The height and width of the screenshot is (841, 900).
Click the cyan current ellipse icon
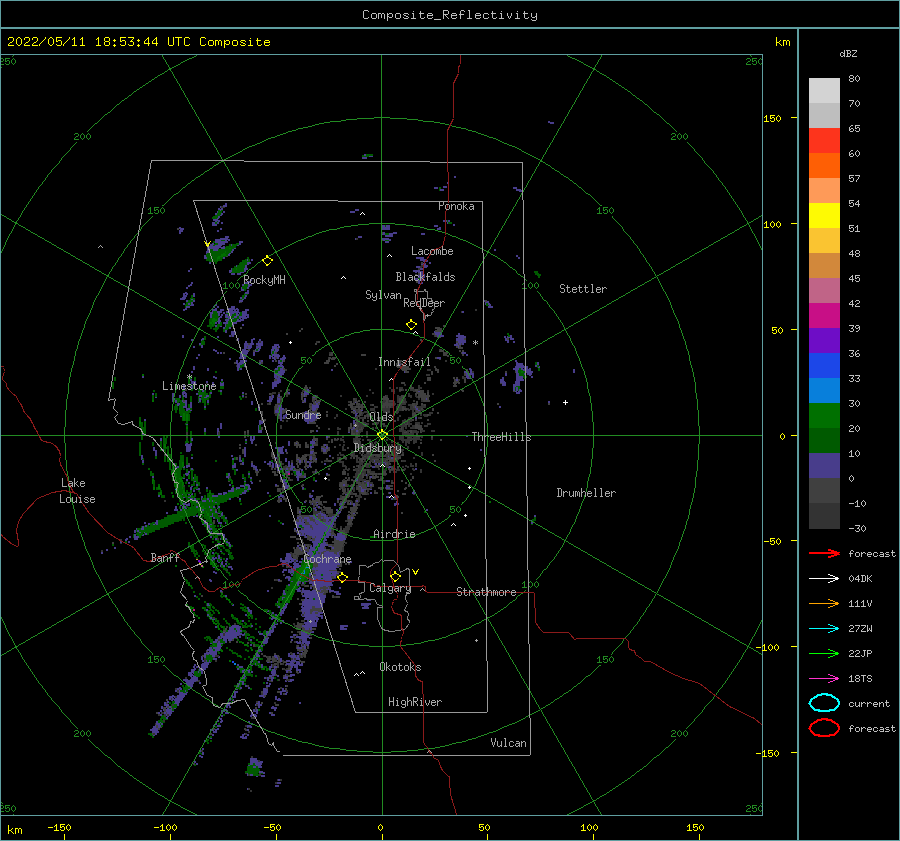824,703
